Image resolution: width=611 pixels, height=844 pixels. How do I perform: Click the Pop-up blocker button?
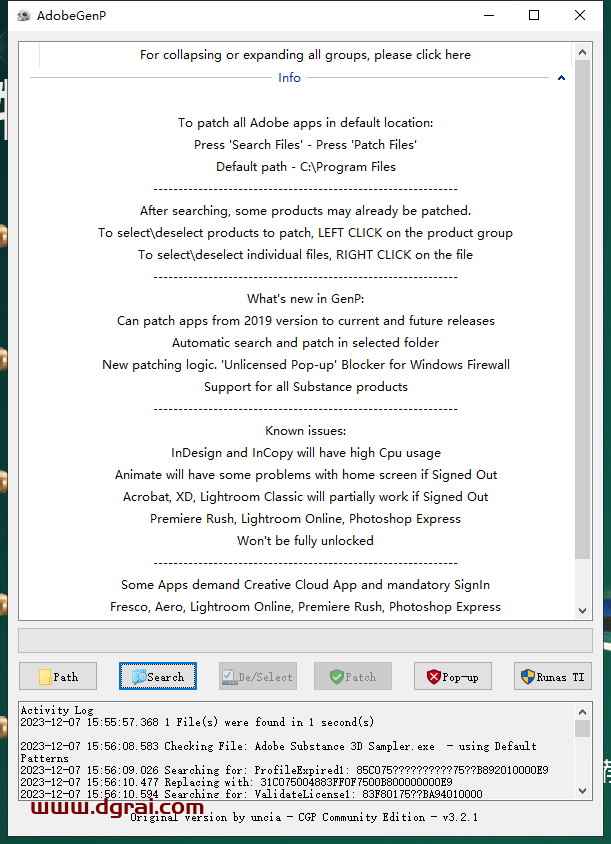pos(453,676)
